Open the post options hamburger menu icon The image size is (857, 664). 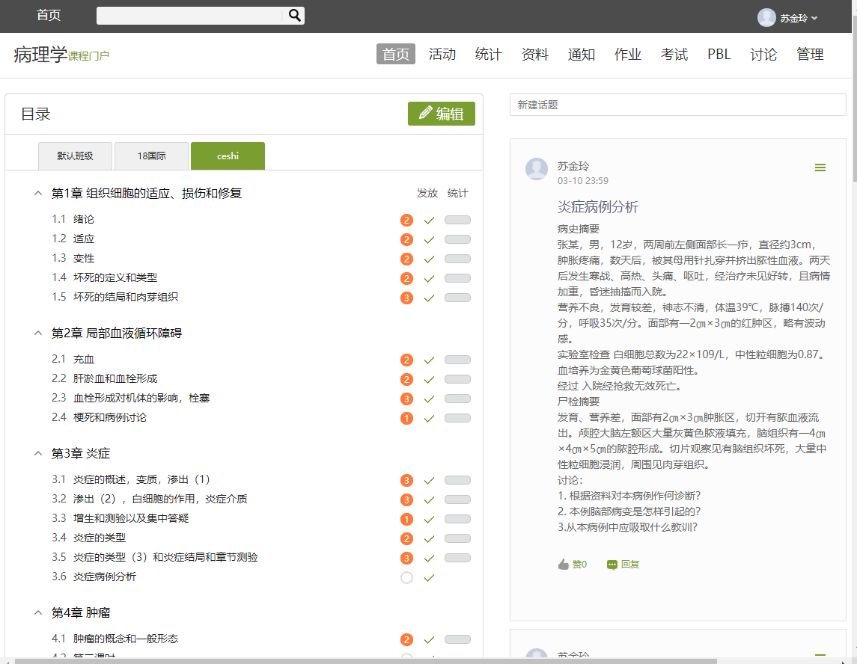[820, 167]
